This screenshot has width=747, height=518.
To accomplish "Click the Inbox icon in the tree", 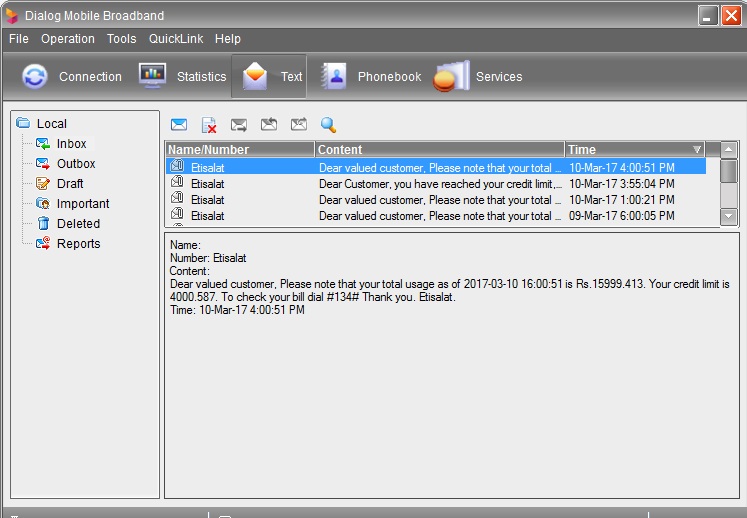I will 43,143.
